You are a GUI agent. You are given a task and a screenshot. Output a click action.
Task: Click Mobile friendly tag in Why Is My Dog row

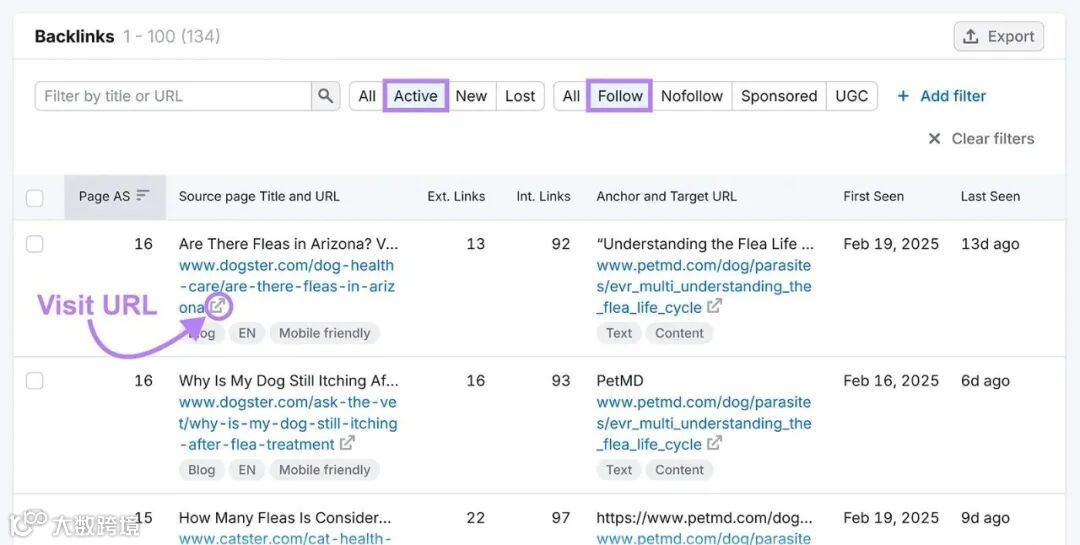(324, 470)
